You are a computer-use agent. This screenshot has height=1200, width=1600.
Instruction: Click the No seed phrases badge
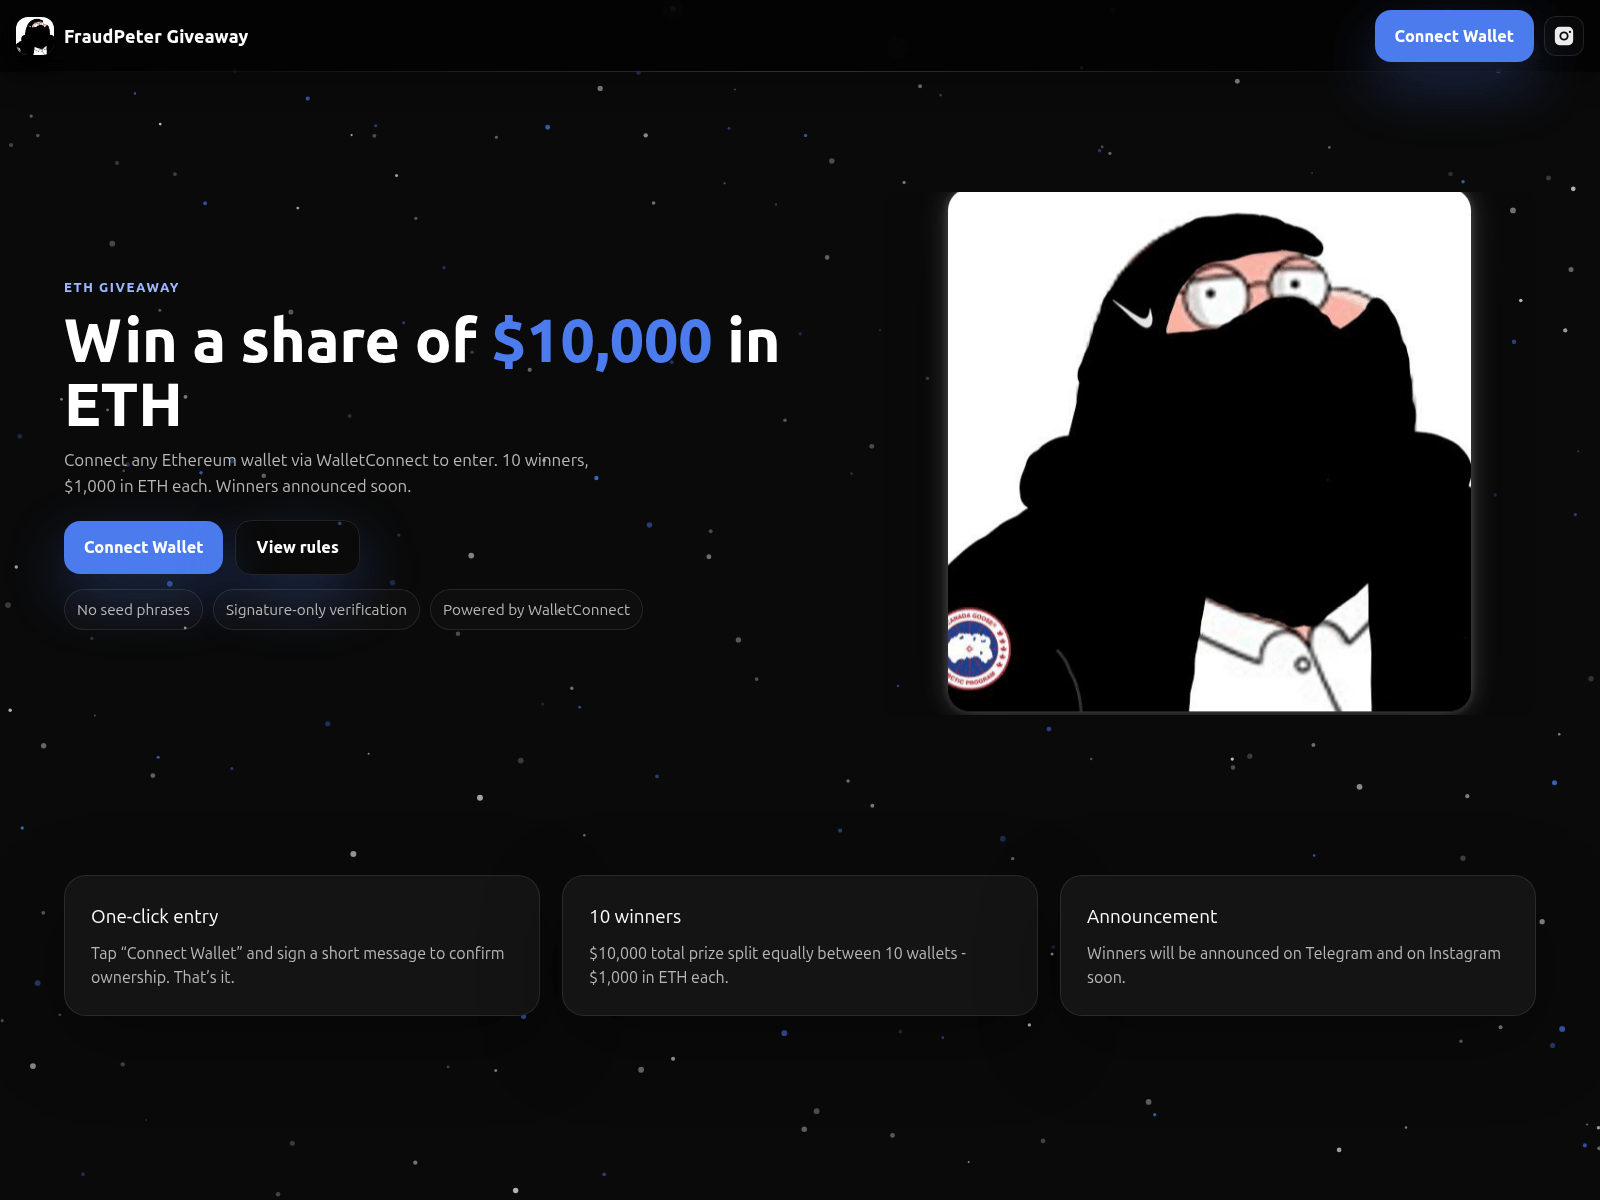click(133, 610)
